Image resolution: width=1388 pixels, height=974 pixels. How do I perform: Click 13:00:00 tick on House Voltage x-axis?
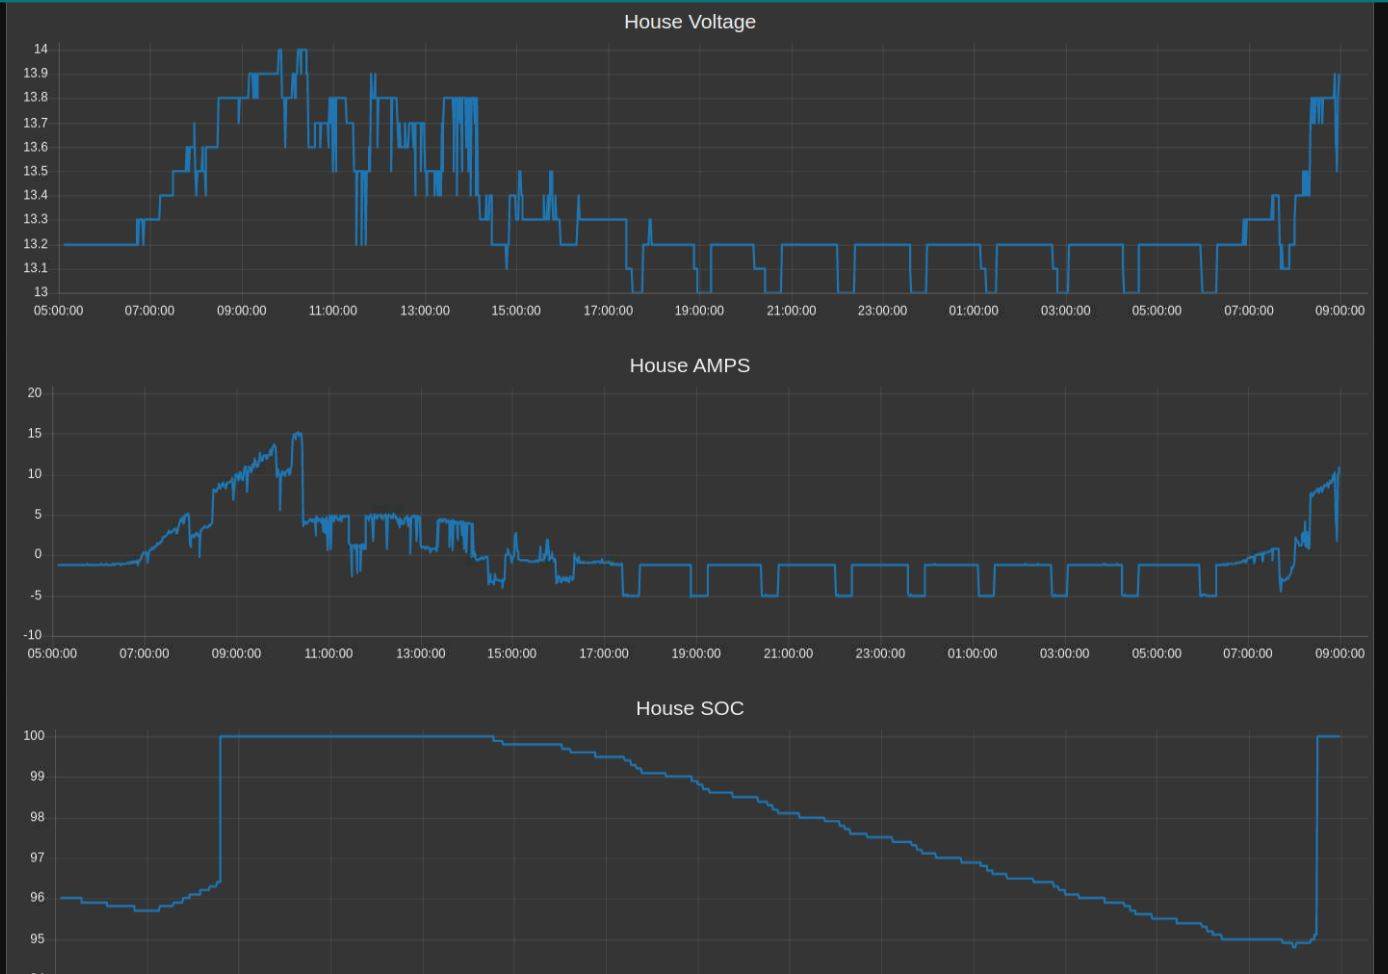425,311
